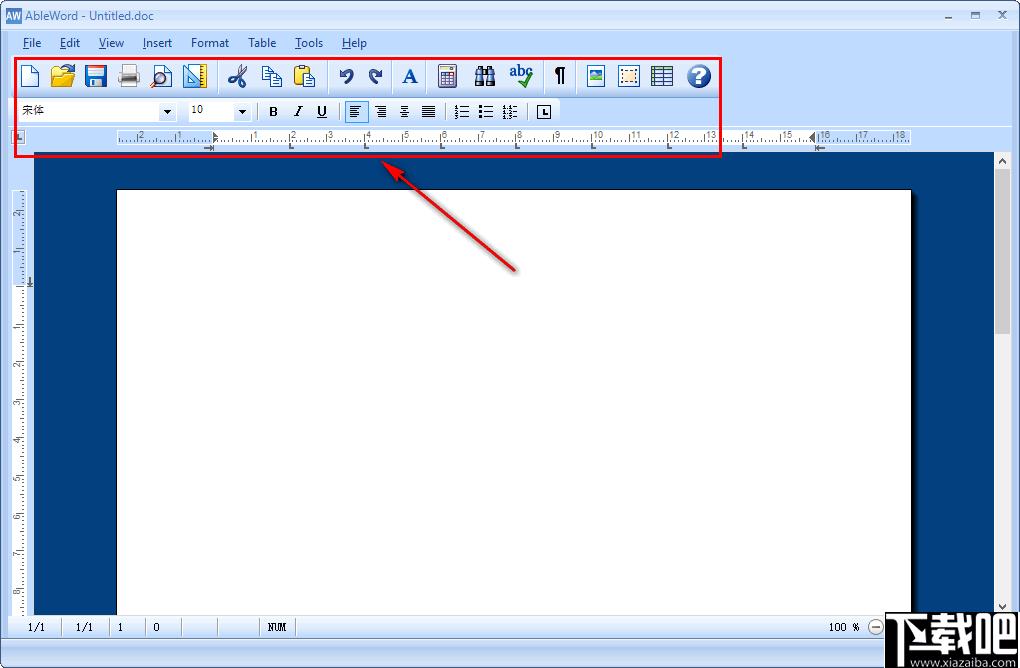Open Print Preview magnifier icon
Image resolution: width=1020 pixels, height=668 pixels.
point(161,76)
